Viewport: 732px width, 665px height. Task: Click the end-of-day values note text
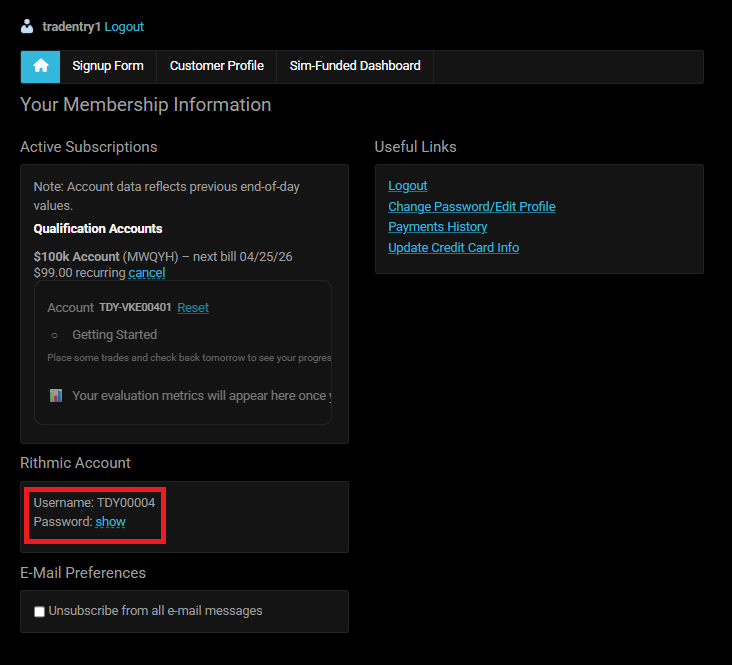pos(166,196)
